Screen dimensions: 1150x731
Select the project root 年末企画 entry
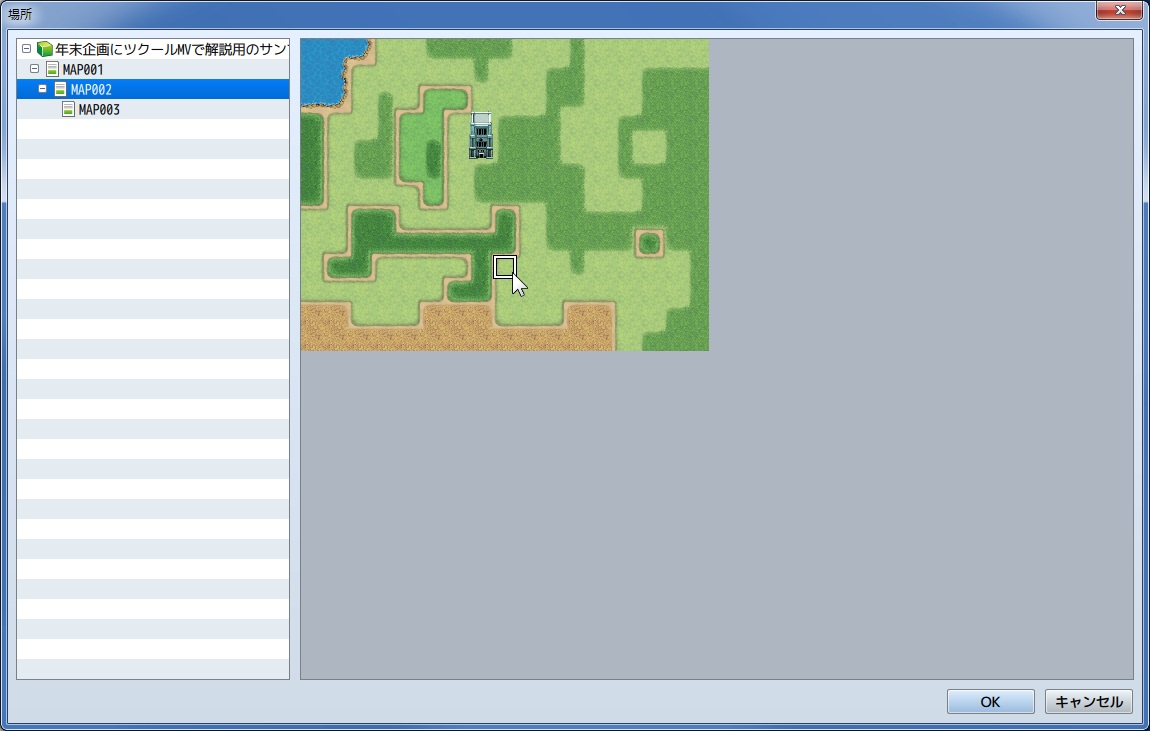[x=172, y=49]
